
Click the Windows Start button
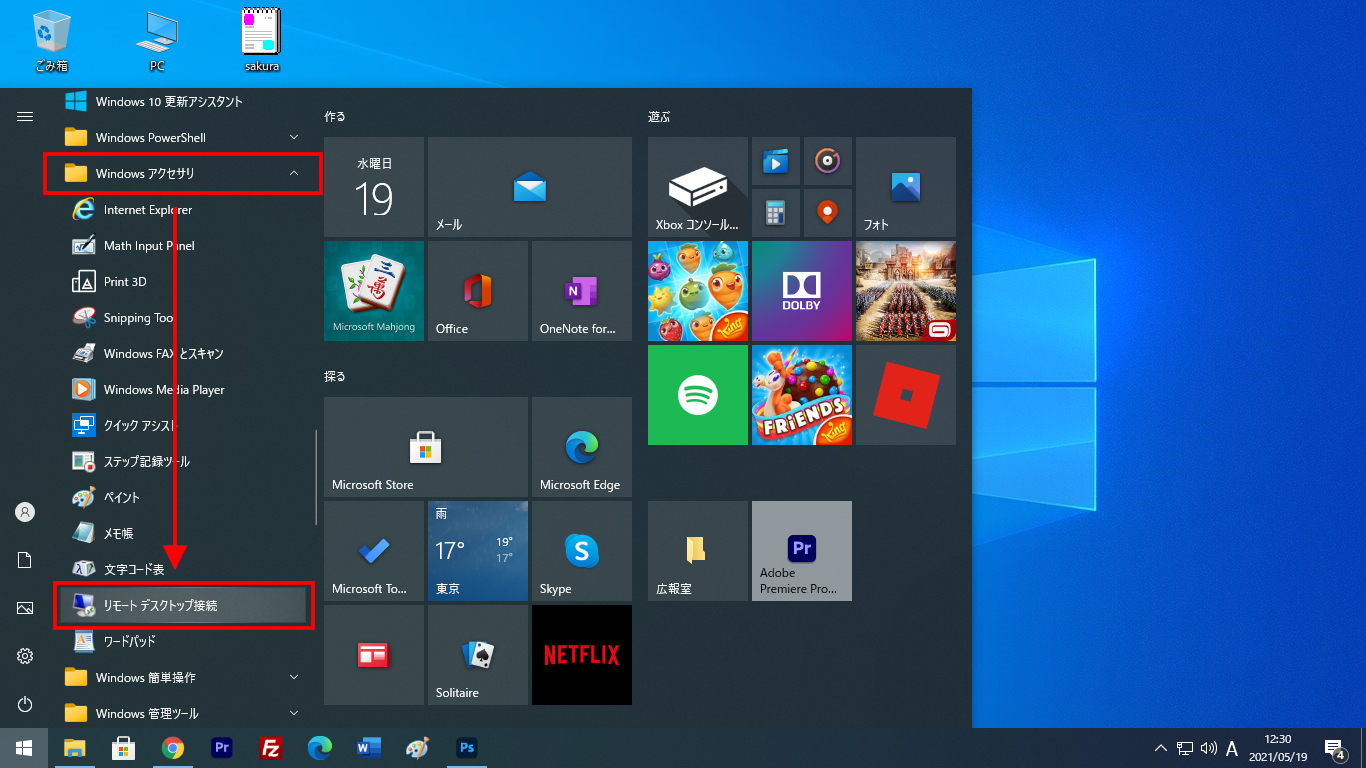[24, 748]
